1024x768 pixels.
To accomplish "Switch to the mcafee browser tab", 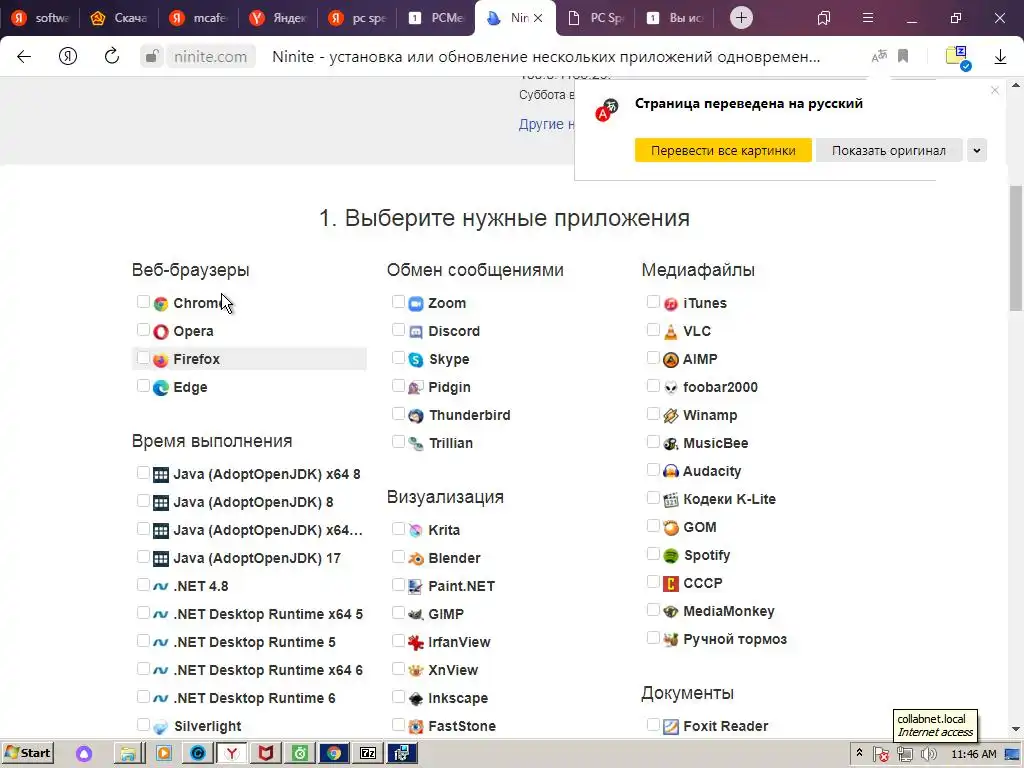I will tap(198, 18).
